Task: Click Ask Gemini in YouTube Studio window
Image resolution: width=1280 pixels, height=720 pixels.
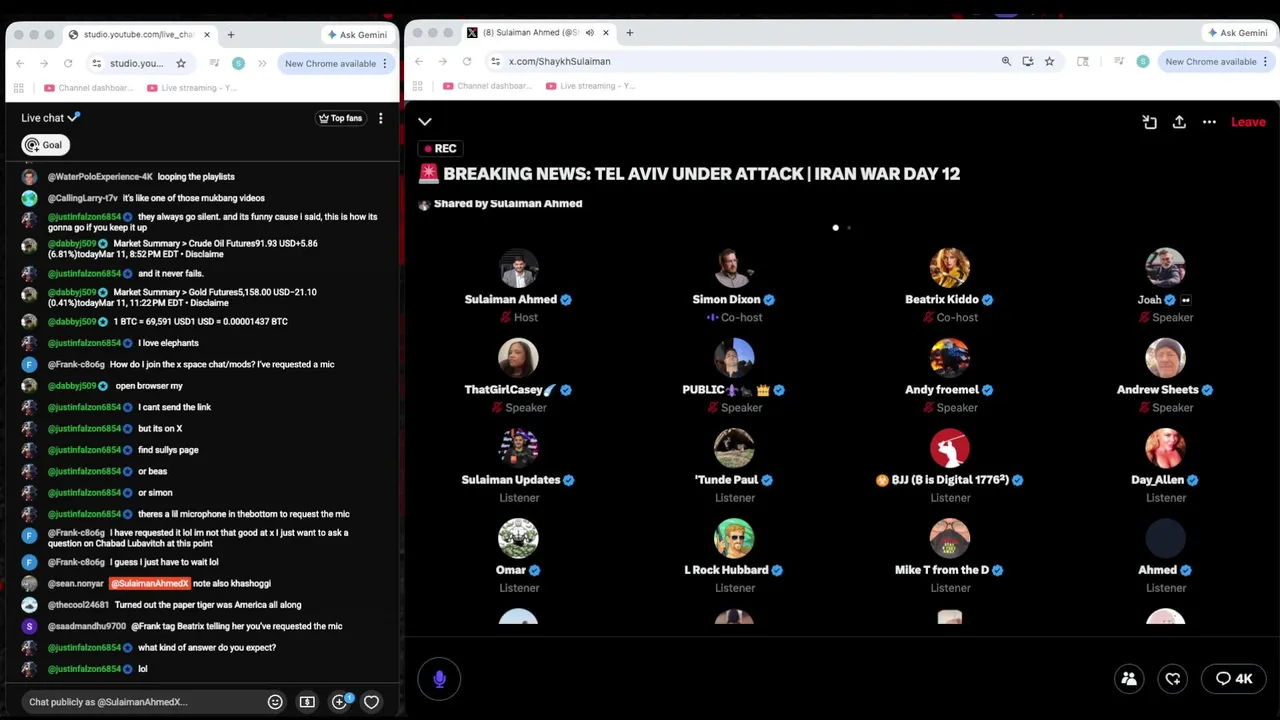Action: point(356,34)
